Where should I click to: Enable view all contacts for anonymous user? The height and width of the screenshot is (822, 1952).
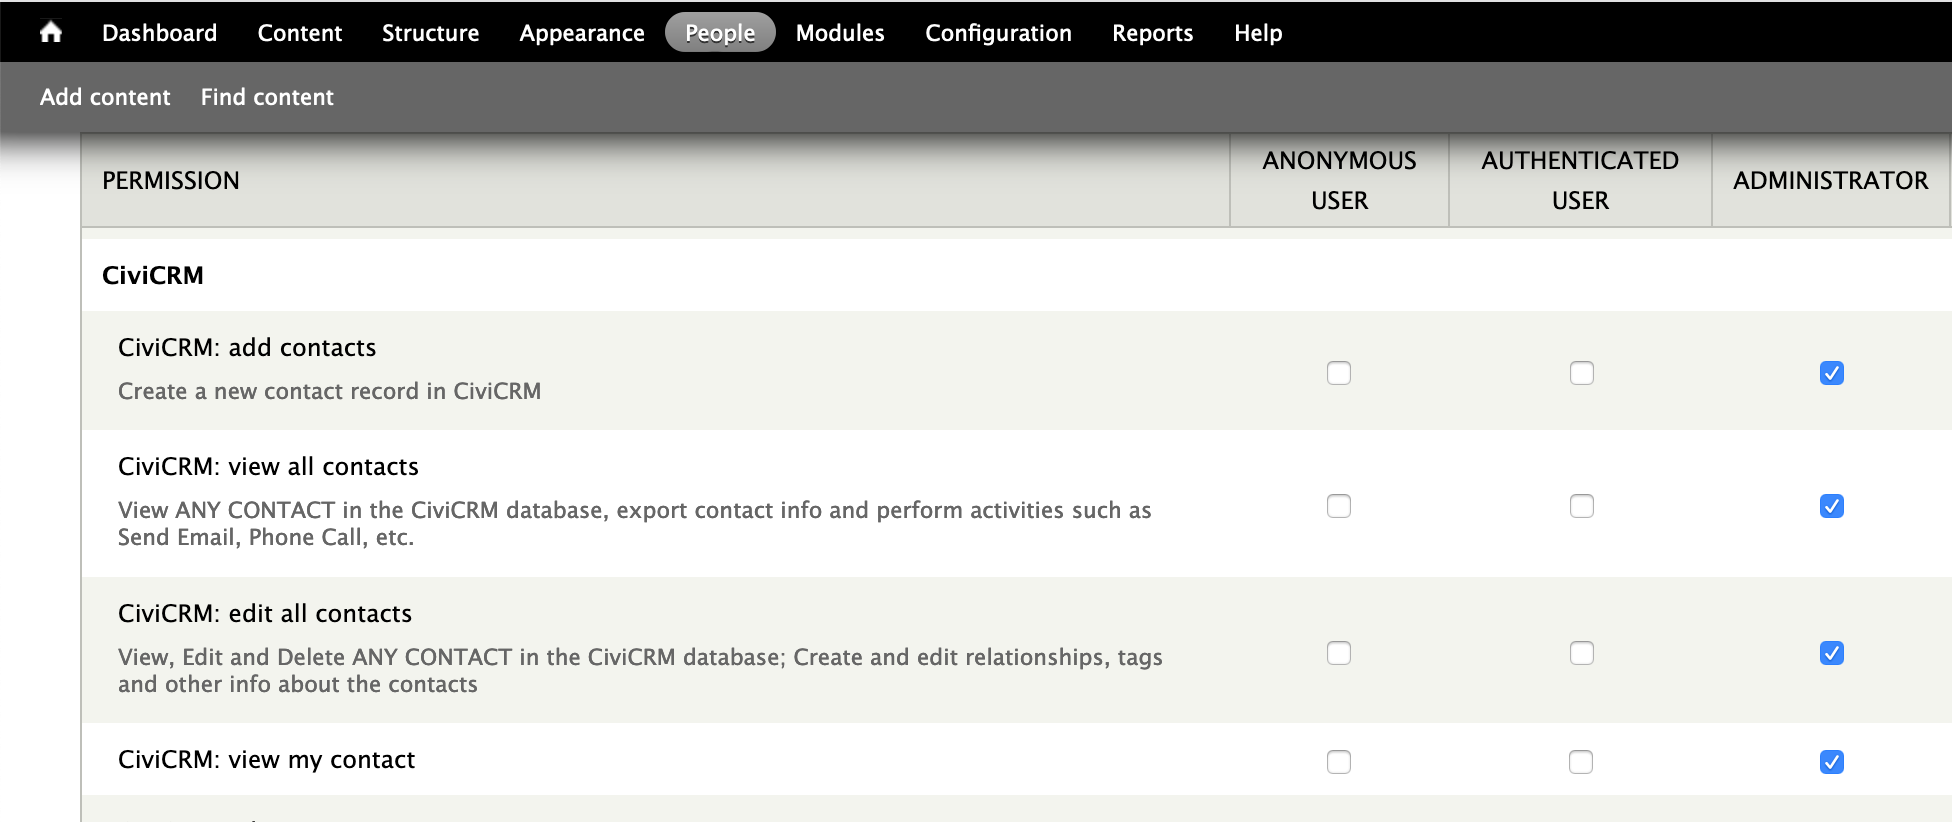(1338, 506)
